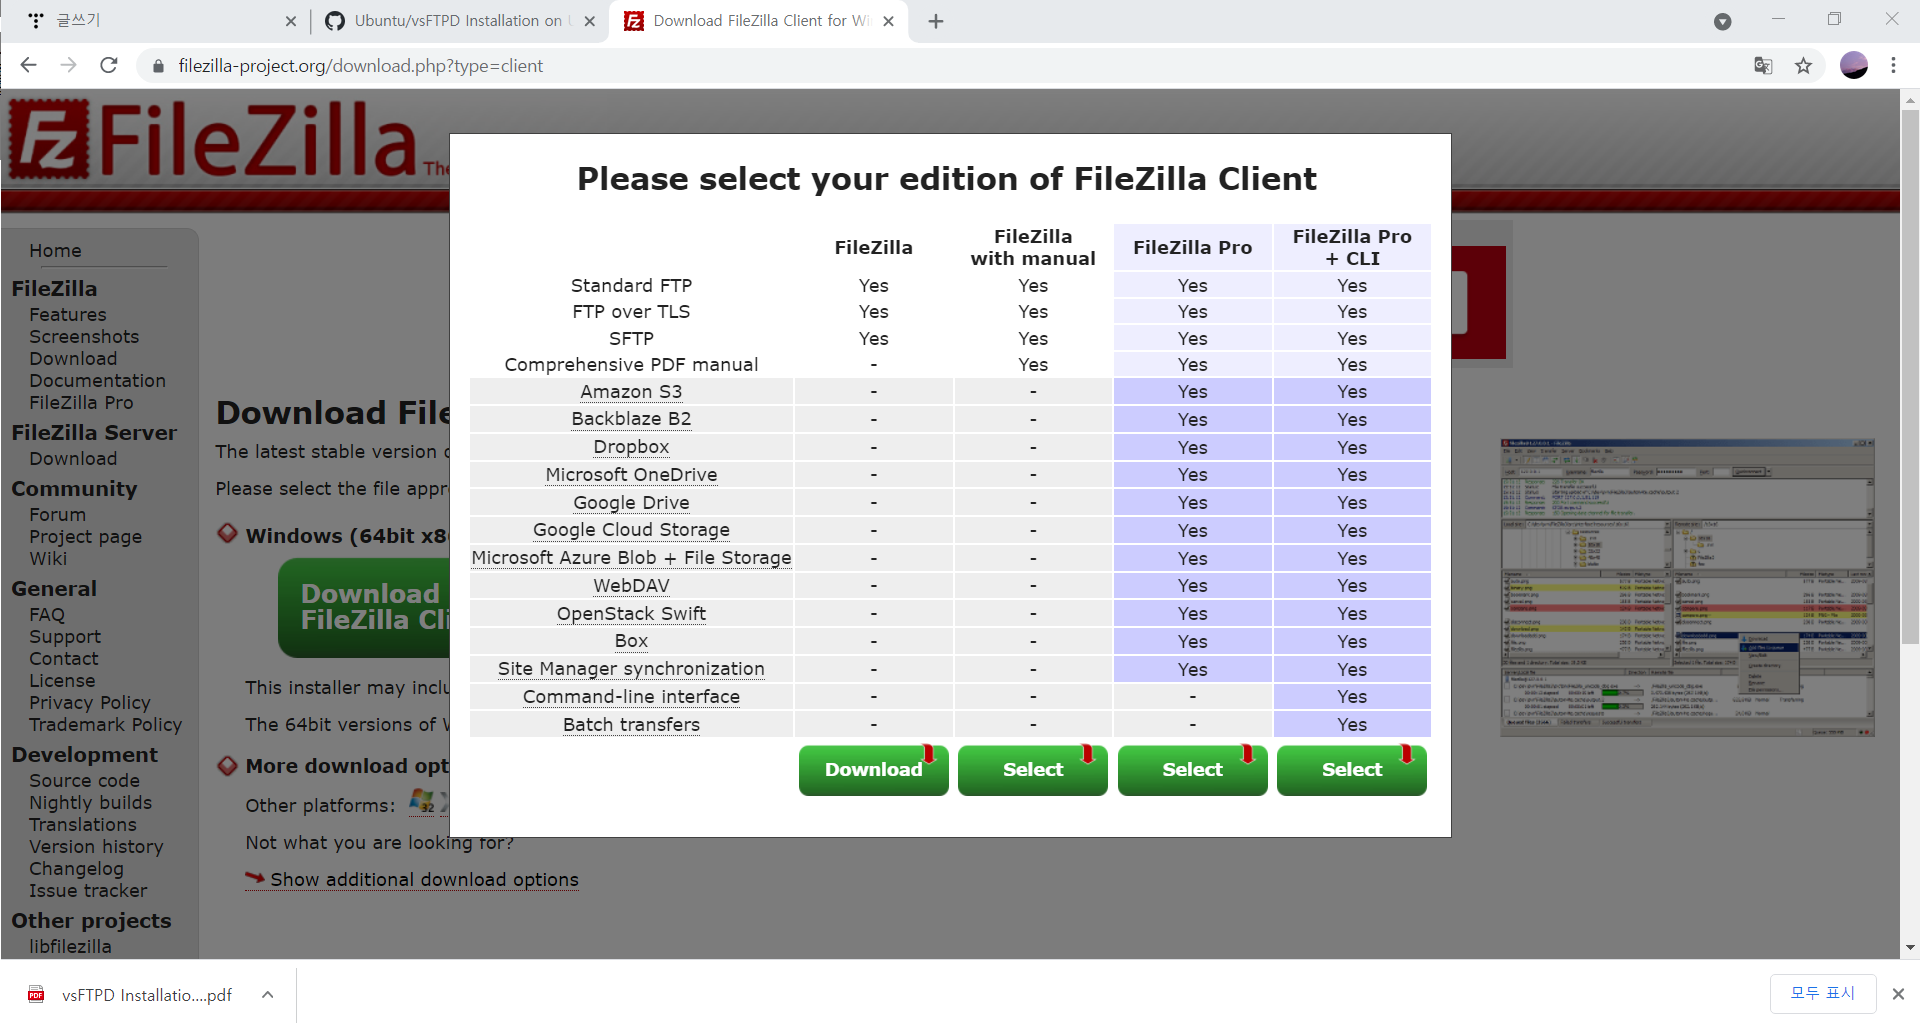Open the Wiki link
Image resolution: width=1920 pixels, height=1030 pixels.
coord(48,559)
